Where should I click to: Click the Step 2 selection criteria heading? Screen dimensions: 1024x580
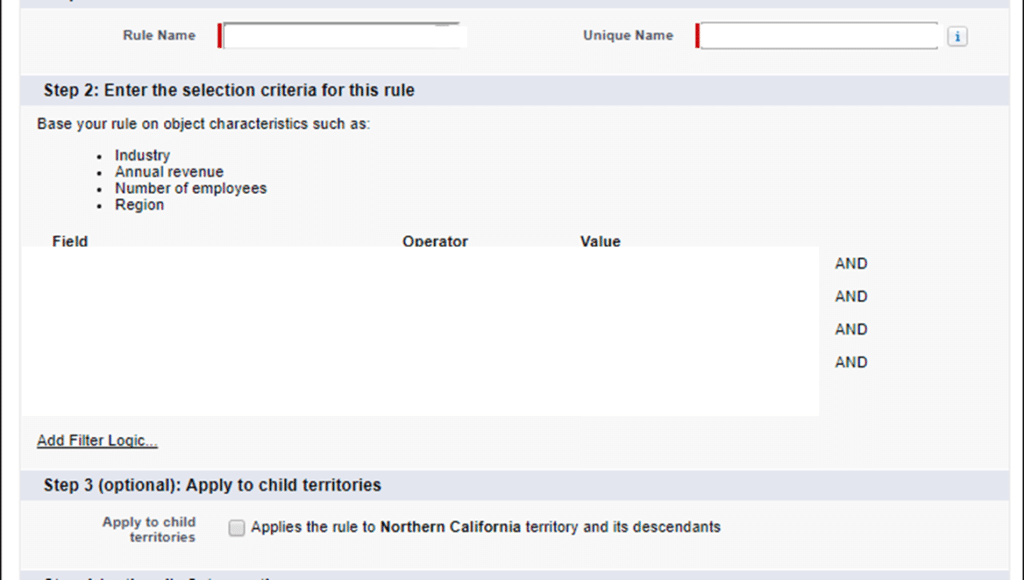(x=229, y=91)
